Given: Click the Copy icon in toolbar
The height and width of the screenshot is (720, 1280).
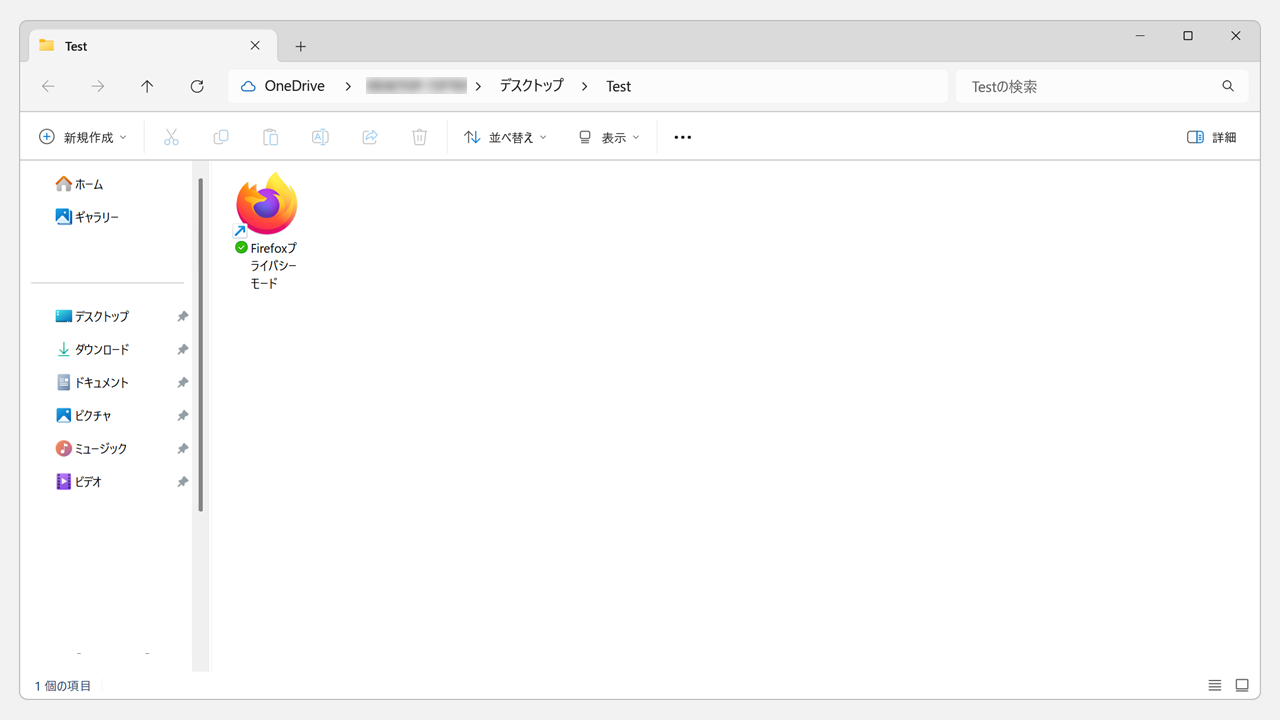Looking at the screenshot, I should [x=221, y=137].
